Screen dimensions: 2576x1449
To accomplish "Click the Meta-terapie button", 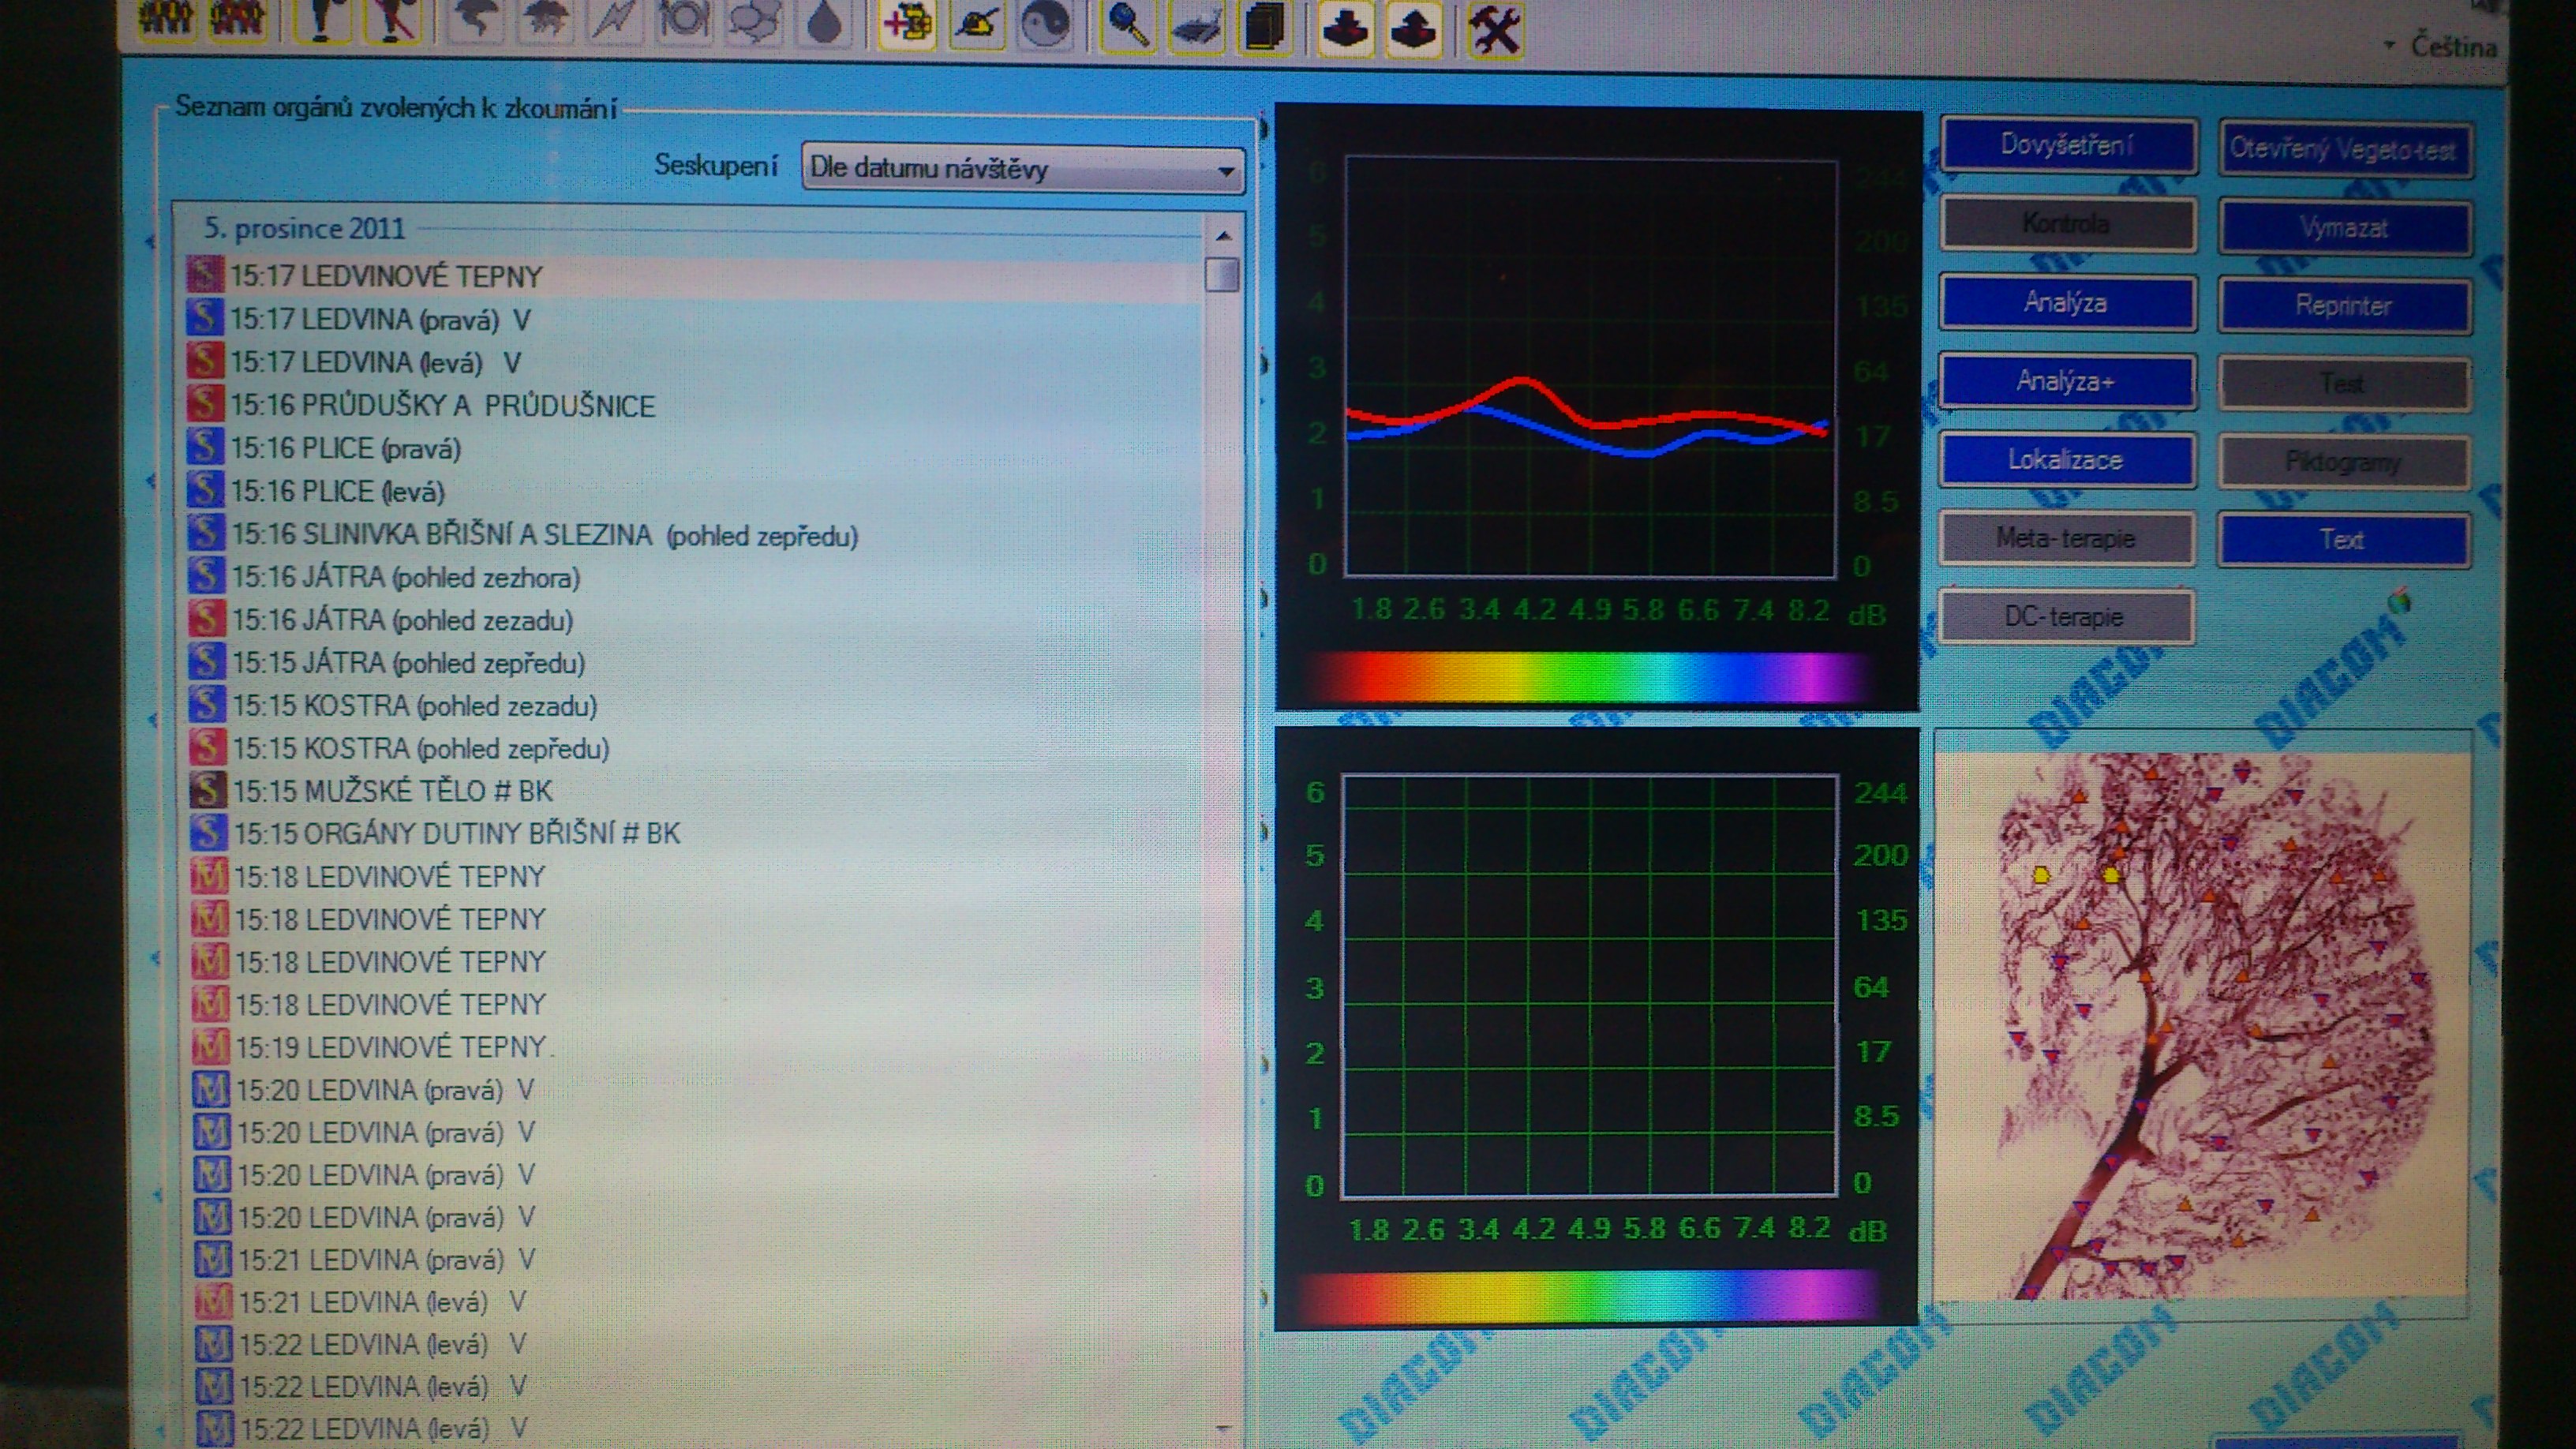I will pos(2067,539).
